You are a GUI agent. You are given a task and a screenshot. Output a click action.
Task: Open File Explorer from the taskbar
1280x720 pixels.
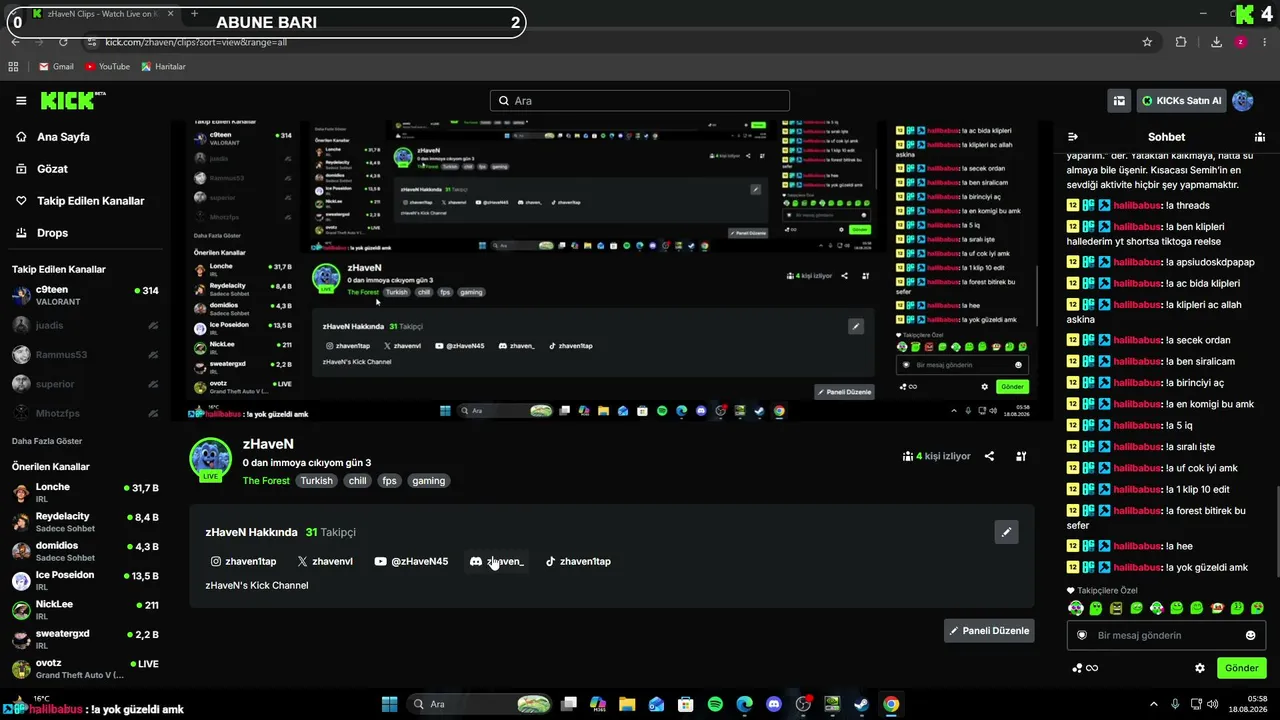(x=627, y=704)
